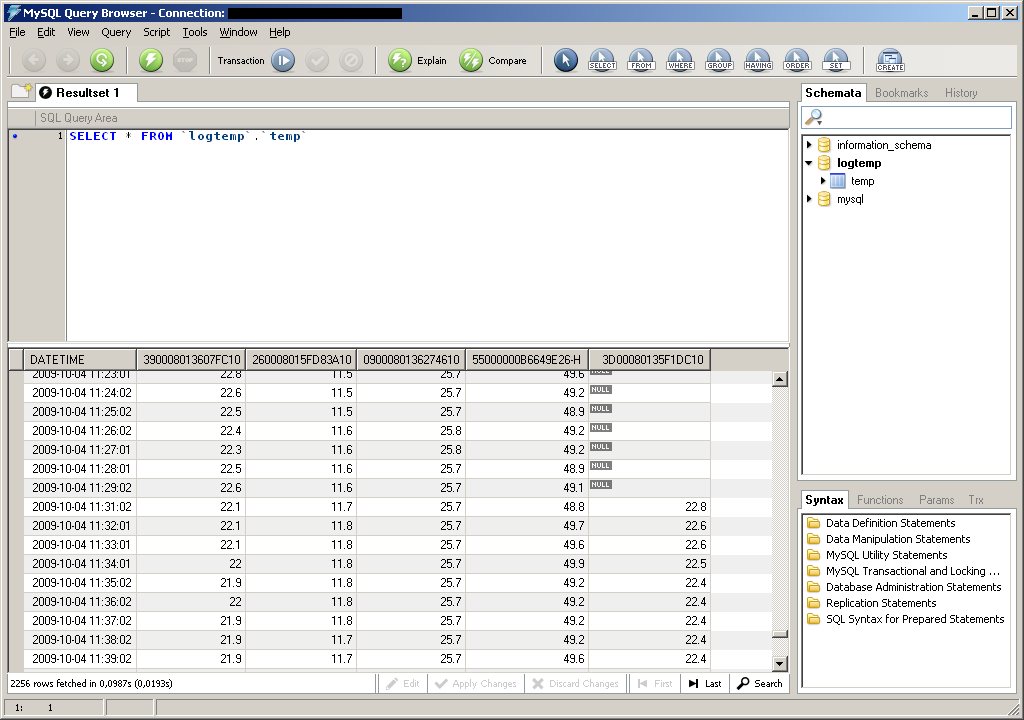Image resolution: width=1024 pixels, height=720 pixels.
Task: Switch to the Bookmarks tab
Action: [x=901, y=93]
